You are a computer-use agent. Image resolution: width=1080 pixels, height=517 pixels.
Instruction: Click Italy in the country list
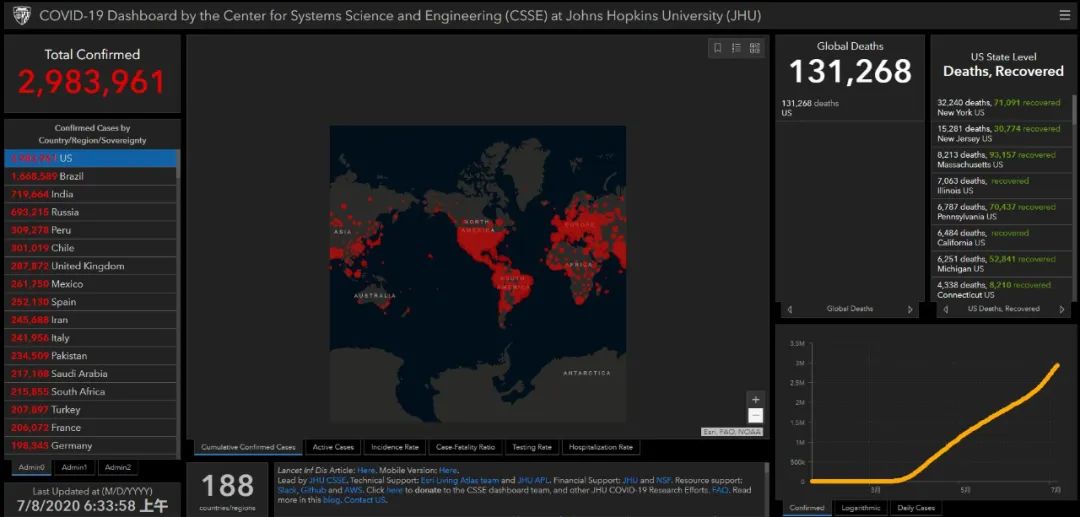click(90, 337)
